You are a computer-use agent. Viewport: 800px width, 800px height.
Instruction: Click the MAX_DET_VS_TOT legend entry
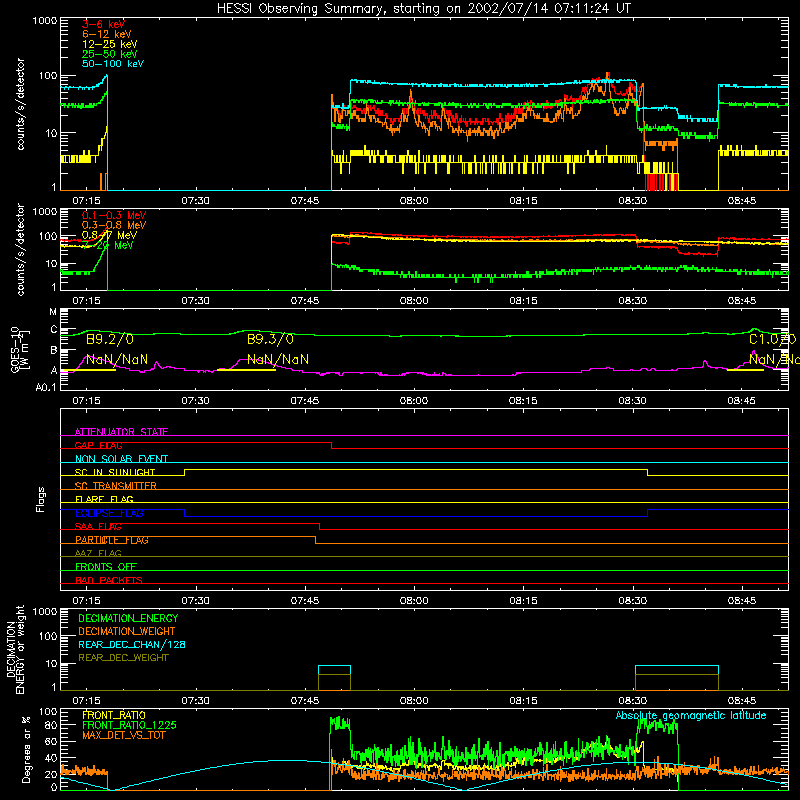(x=123, y=735)
